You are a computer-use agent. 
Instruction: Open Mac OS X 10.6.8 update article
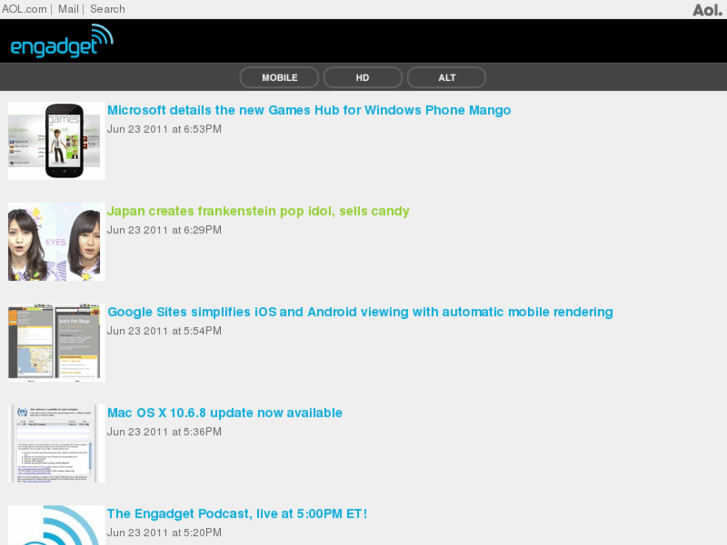225,413
